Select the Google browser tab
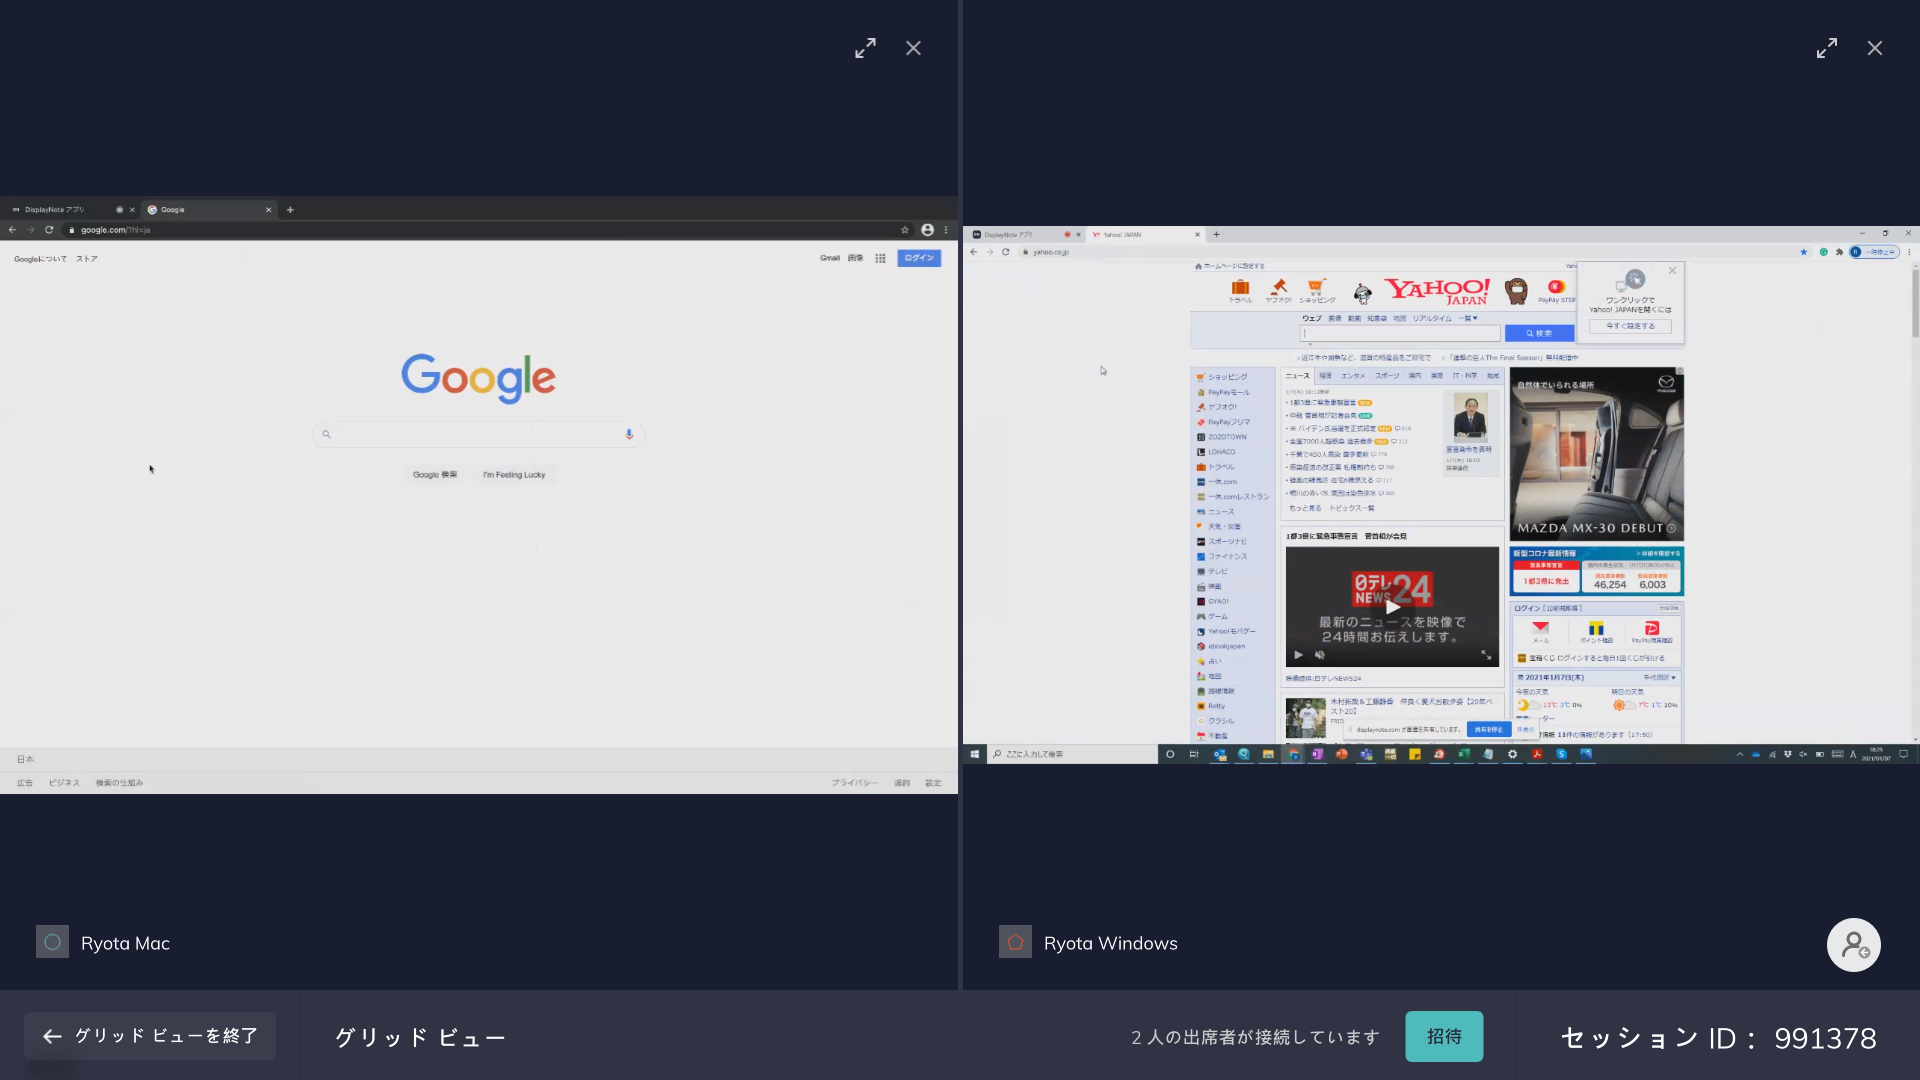 tap(200, 210)
